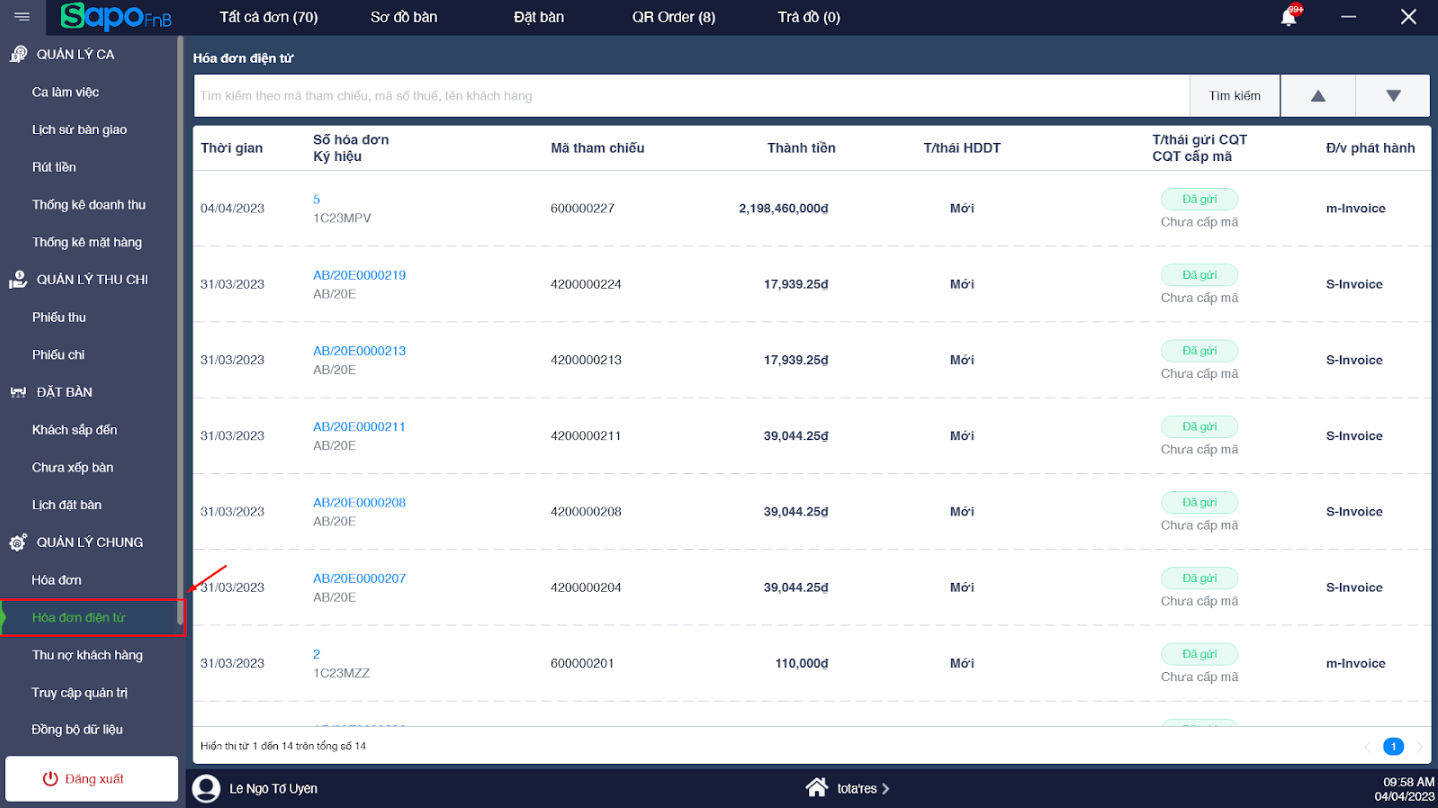The image size is (1438, 808).
Task: Click Đã gửi badge for reference 600000201
Action: [x=1199, y=654]
